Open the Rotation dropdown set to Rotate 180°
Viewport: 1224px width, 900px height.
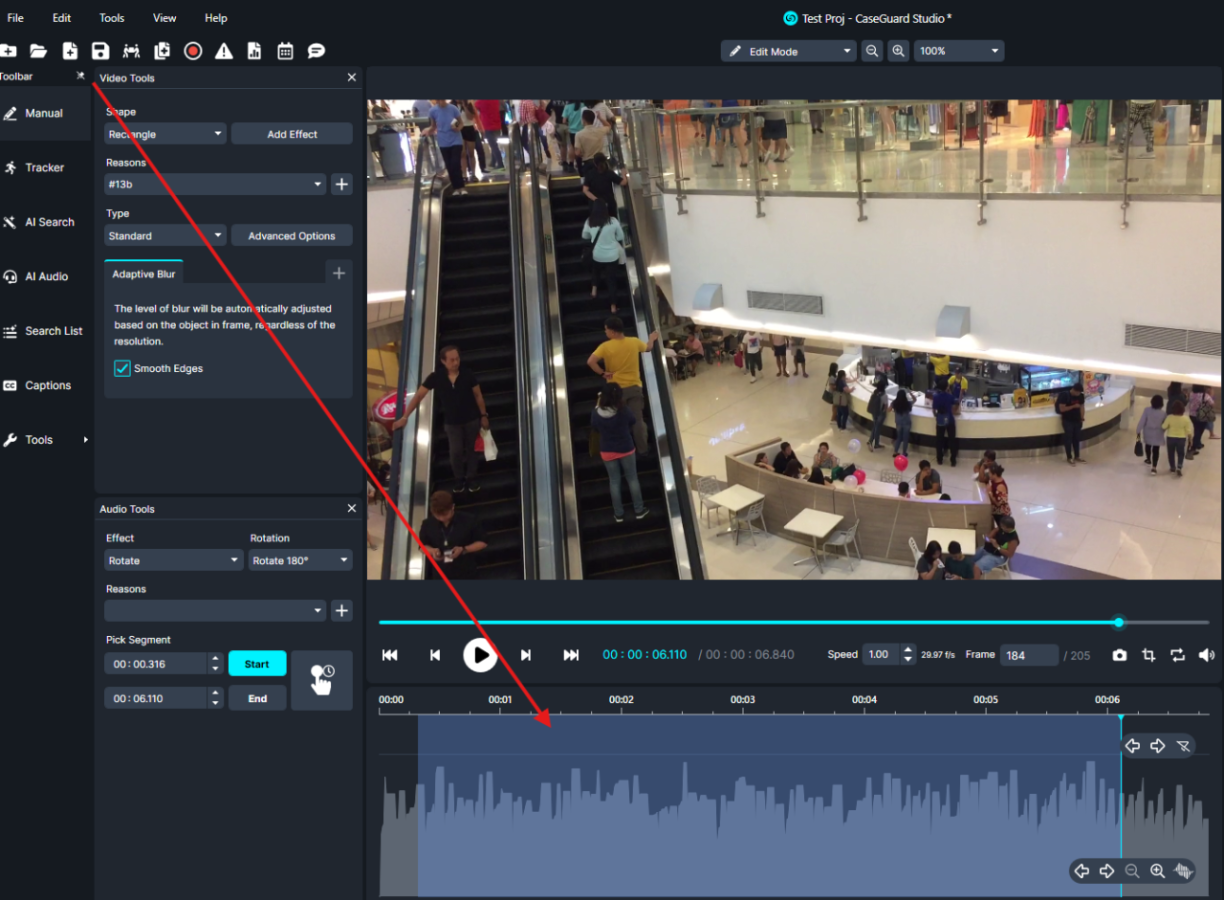(x=300, y=561)
